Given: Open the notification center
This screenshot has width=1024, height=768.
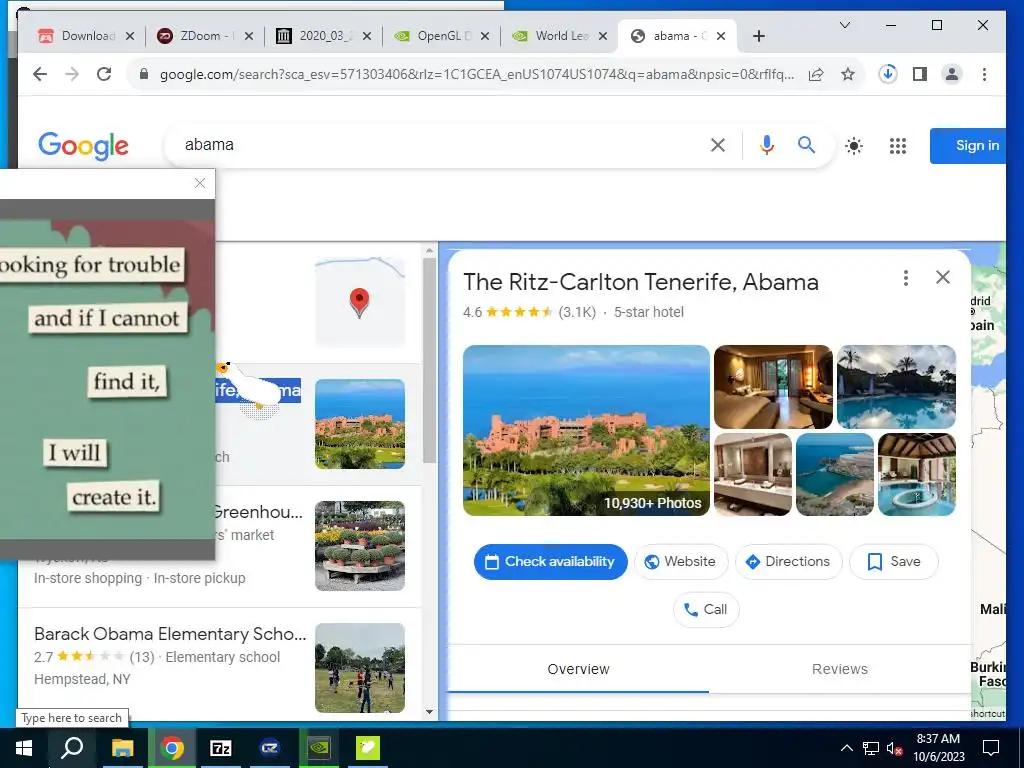Looking at the screenshot, I should [x=991, y=748].
